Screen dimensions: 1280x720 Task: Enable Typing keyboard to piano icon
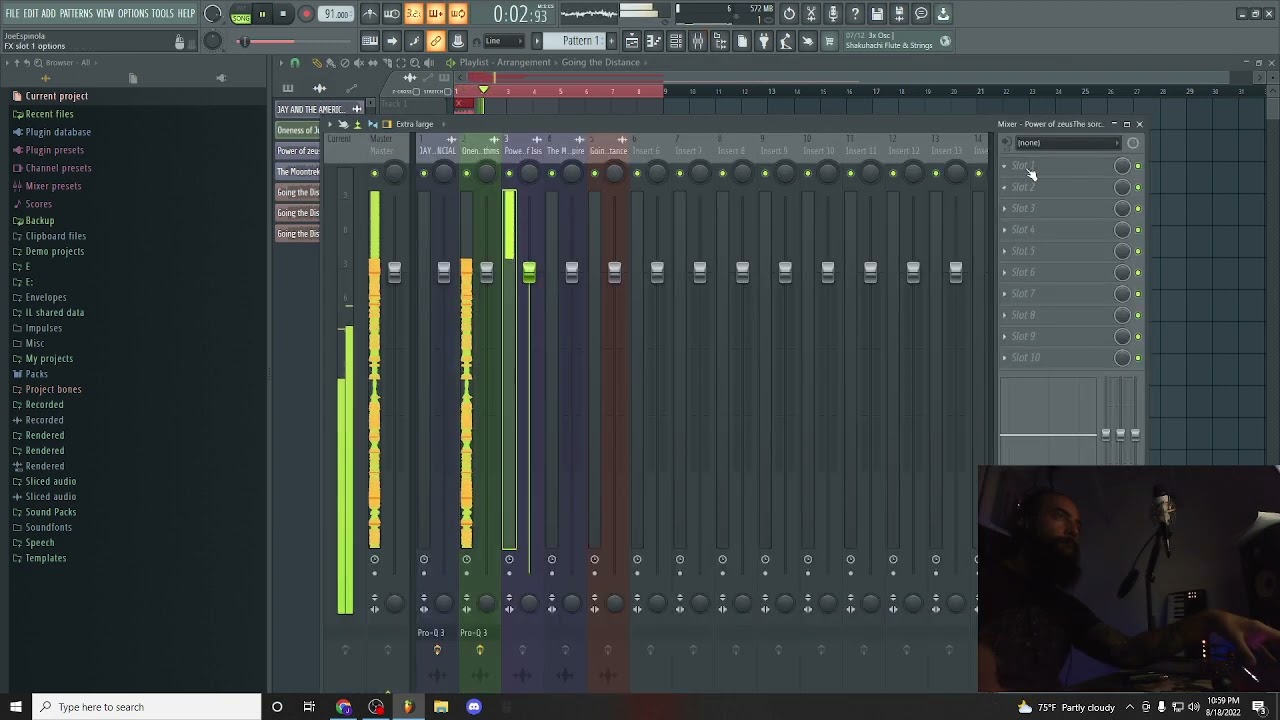370,41
